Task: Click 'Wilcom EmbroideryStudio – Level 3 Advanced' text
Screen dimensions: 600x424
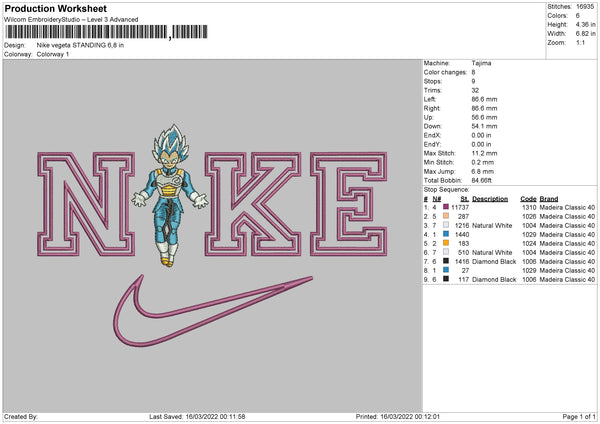Action: click(x=71, y=20)
